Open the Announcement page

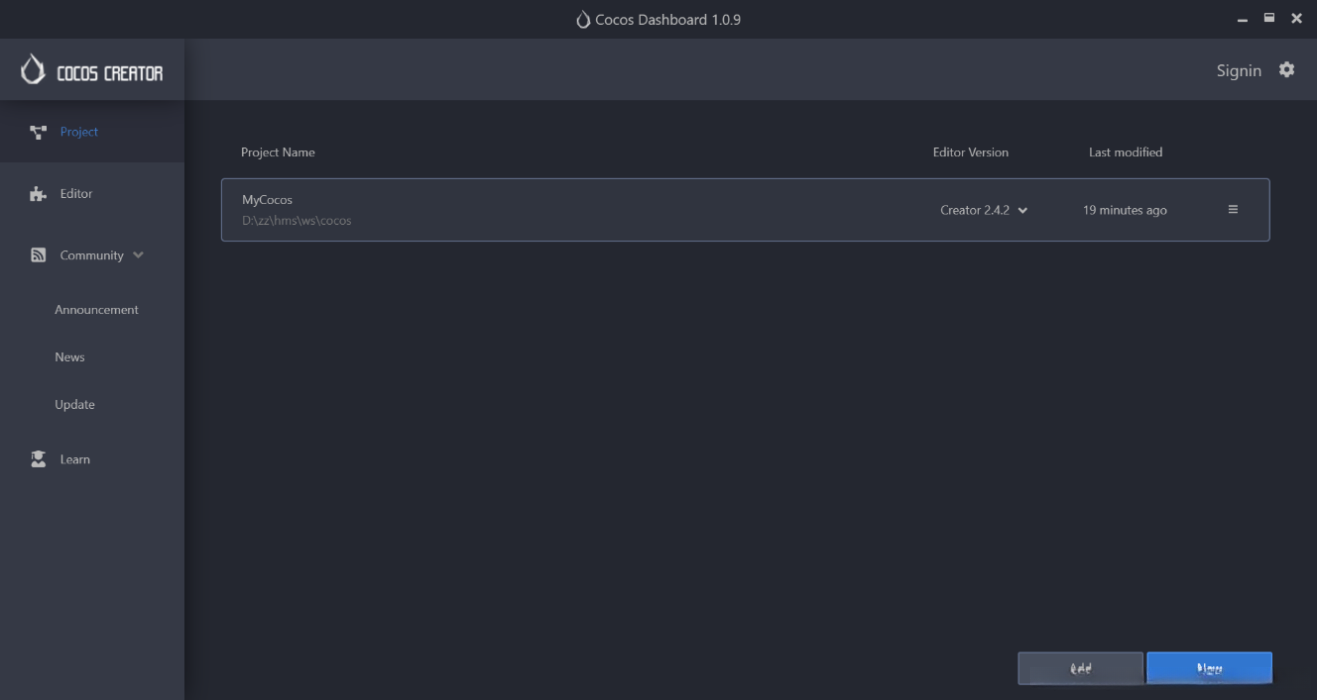(x=97, y=310)
